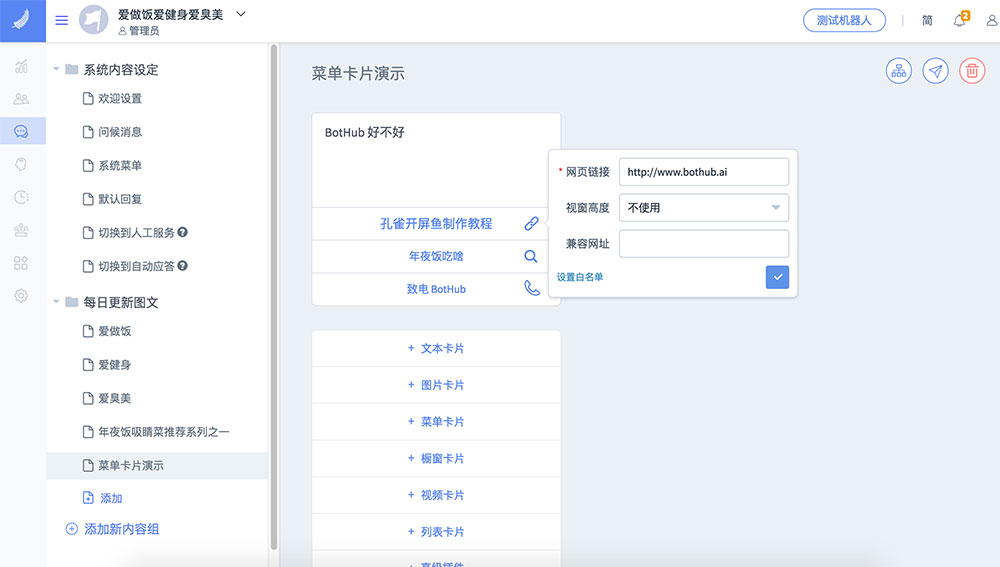Open the user profile icon

pos(992,20)
